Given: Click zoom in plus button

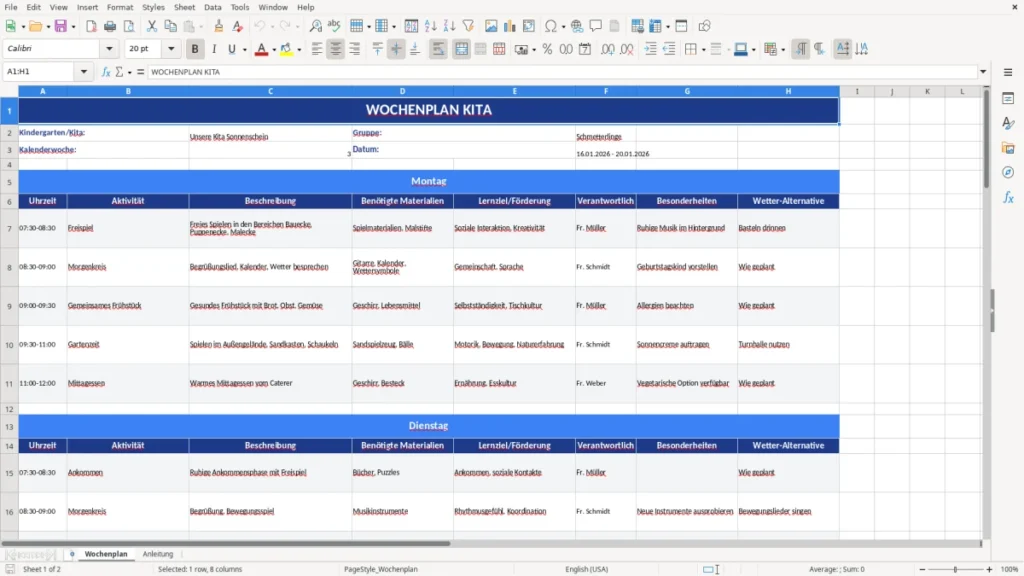Looking at the screenshot, I should (989, 569).
